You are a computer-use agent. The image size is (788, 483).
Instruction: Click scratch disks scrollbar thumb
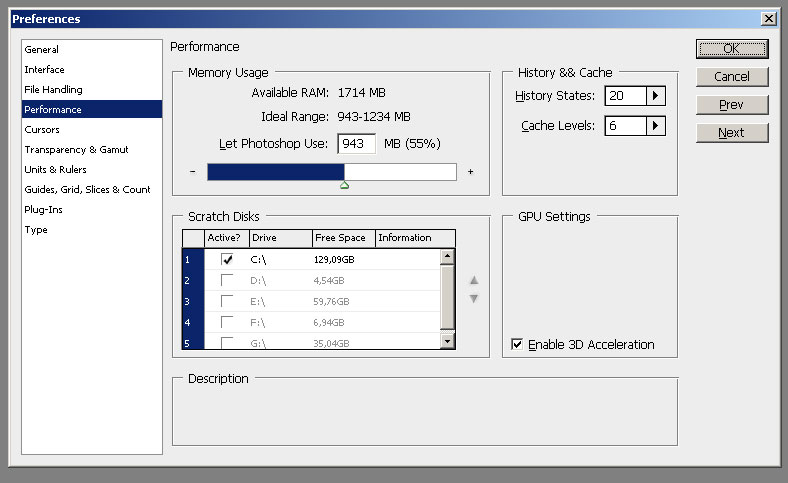pos(447,298)
